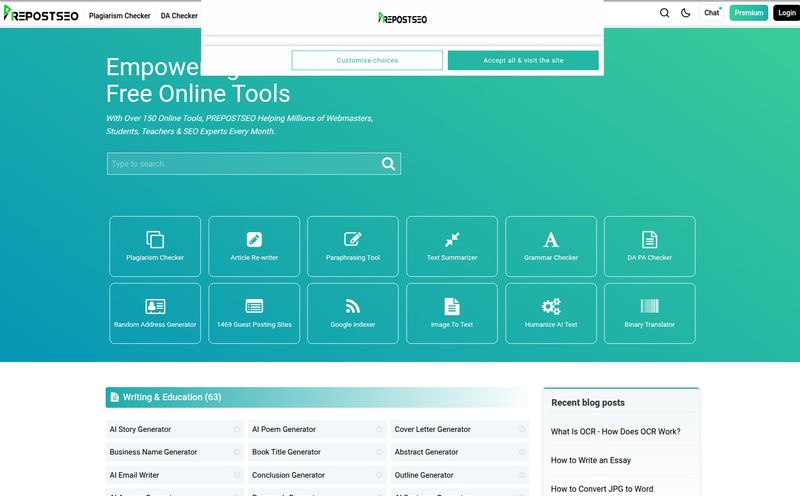
Task: Open Article Re-writer tool card
Action: (254, 246)
